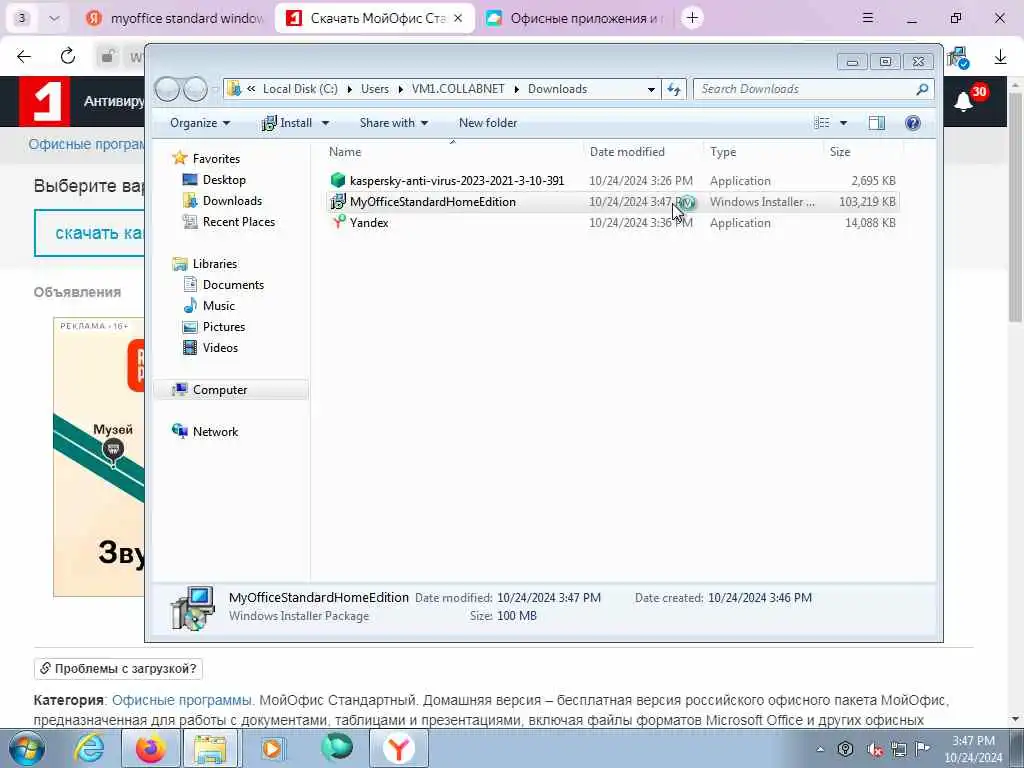This screenshot has width=1024, height=768.
Task: Open browser hamburger menu
Action: (868, 18)
